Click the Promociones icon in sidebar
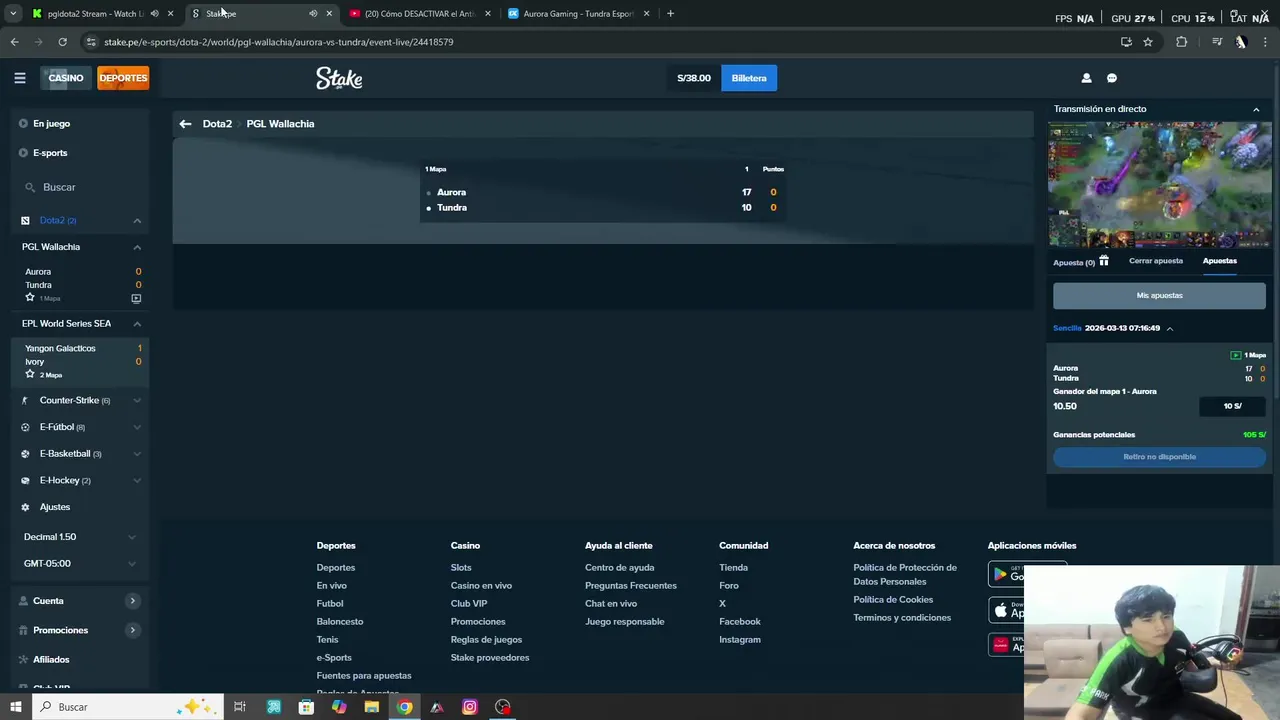The height and width of the screenshot is (720, 1280). coord(24,630)
